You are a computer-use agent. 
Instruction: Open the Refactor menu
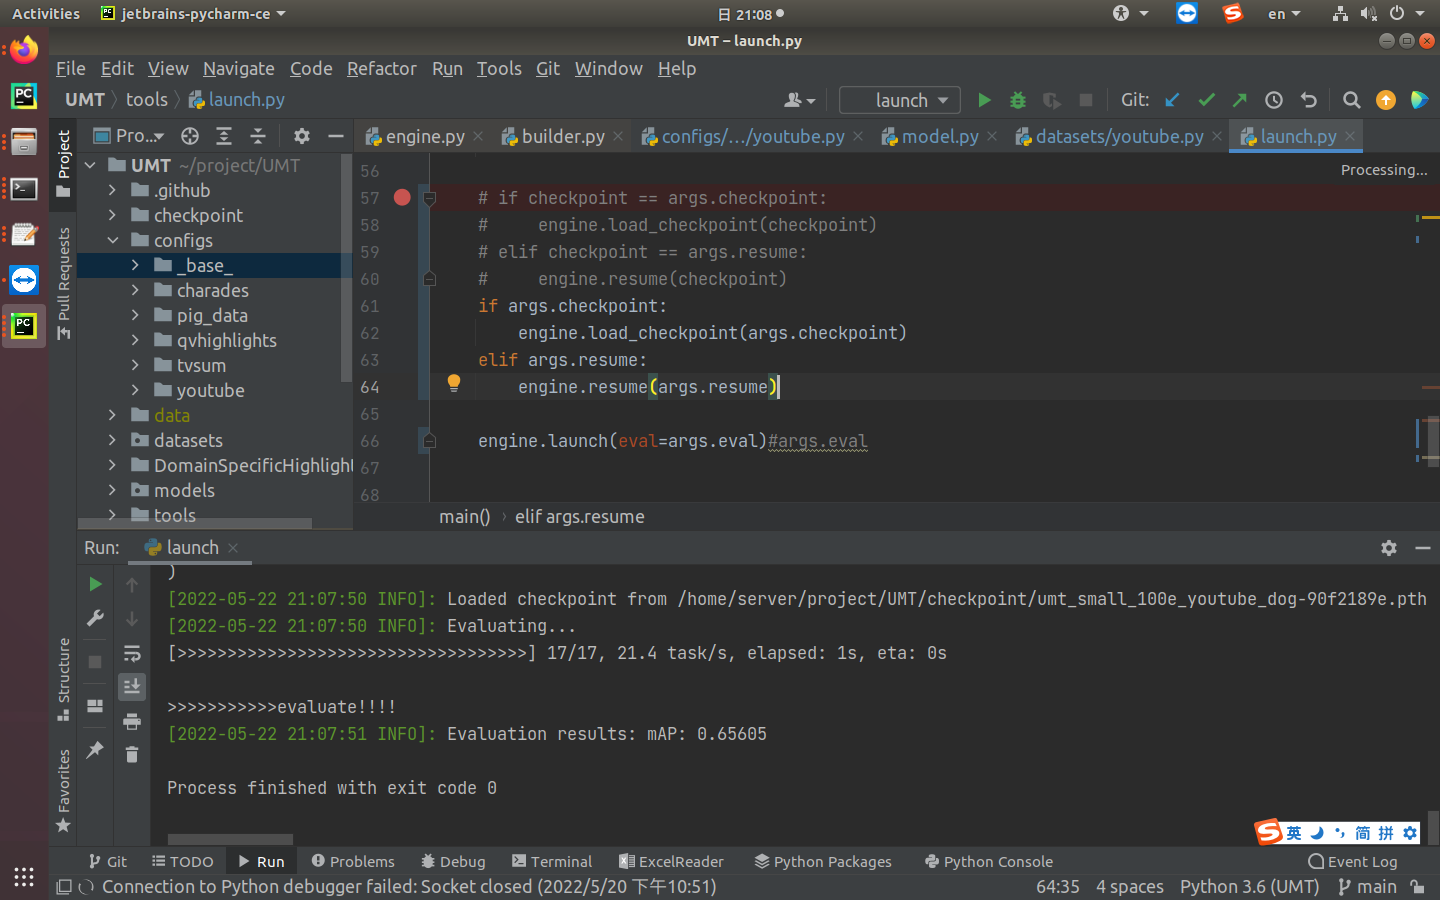pyautogui.click(x=381, y=68)
